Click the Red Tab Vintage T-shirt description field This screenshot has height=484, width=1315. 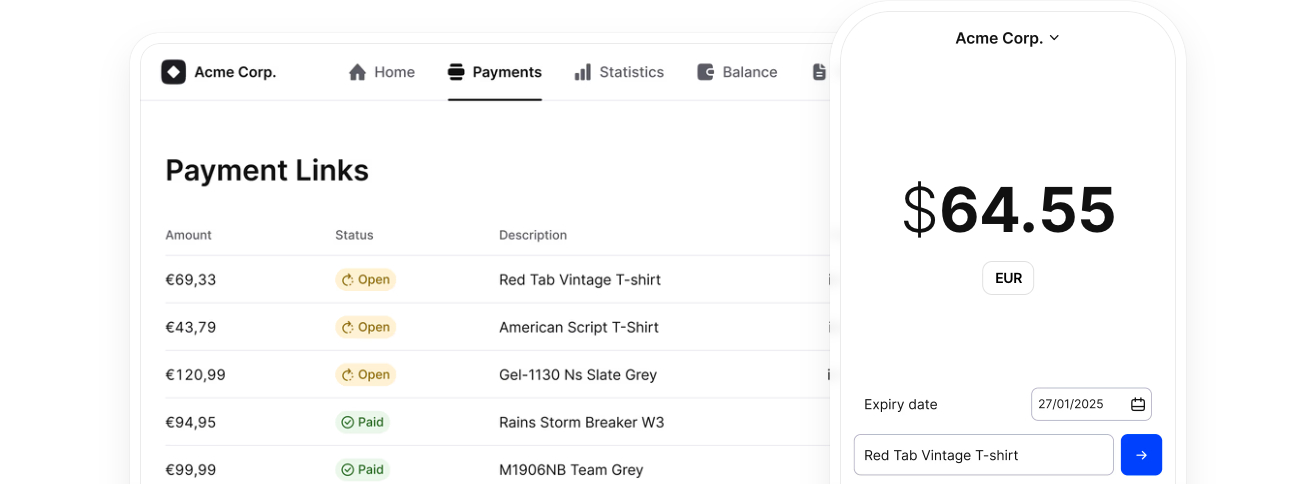click(983, 455)
